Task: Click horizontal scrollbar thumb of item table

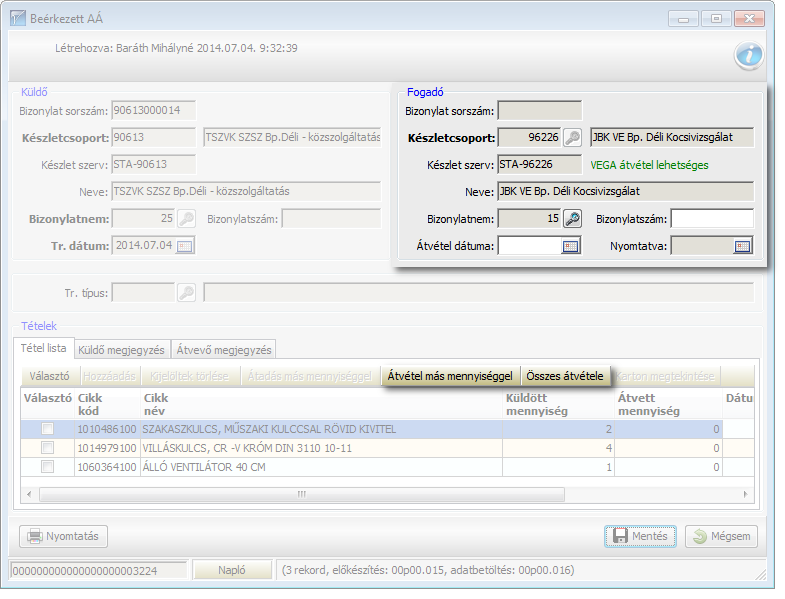Action: tap(302, 494)
